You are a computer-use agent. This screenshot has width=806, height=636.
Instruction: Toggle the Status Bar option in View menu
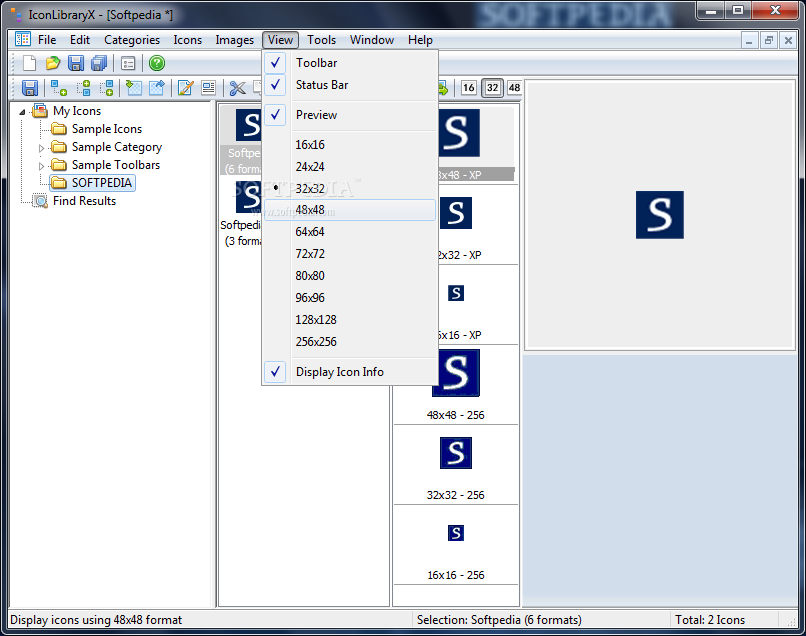tap(350, 85)
